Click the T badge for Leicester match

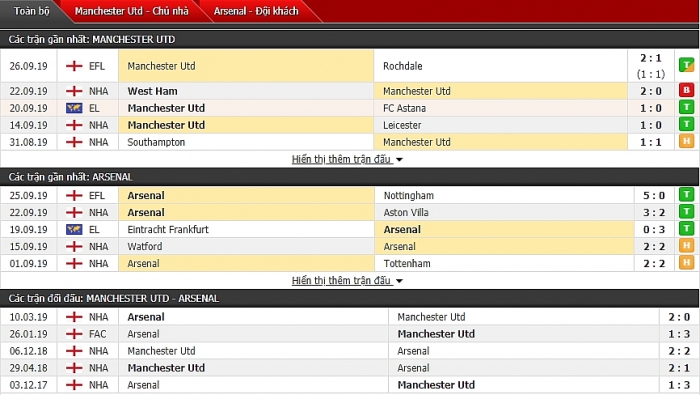[x=687, y=125]
